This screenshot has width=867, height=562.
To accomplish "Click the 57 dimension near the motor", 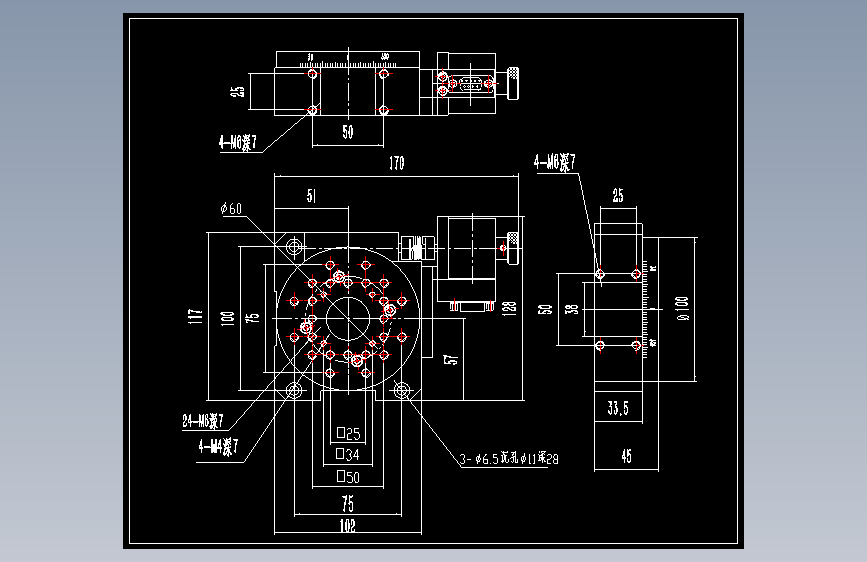I will [x=452, y=360].
